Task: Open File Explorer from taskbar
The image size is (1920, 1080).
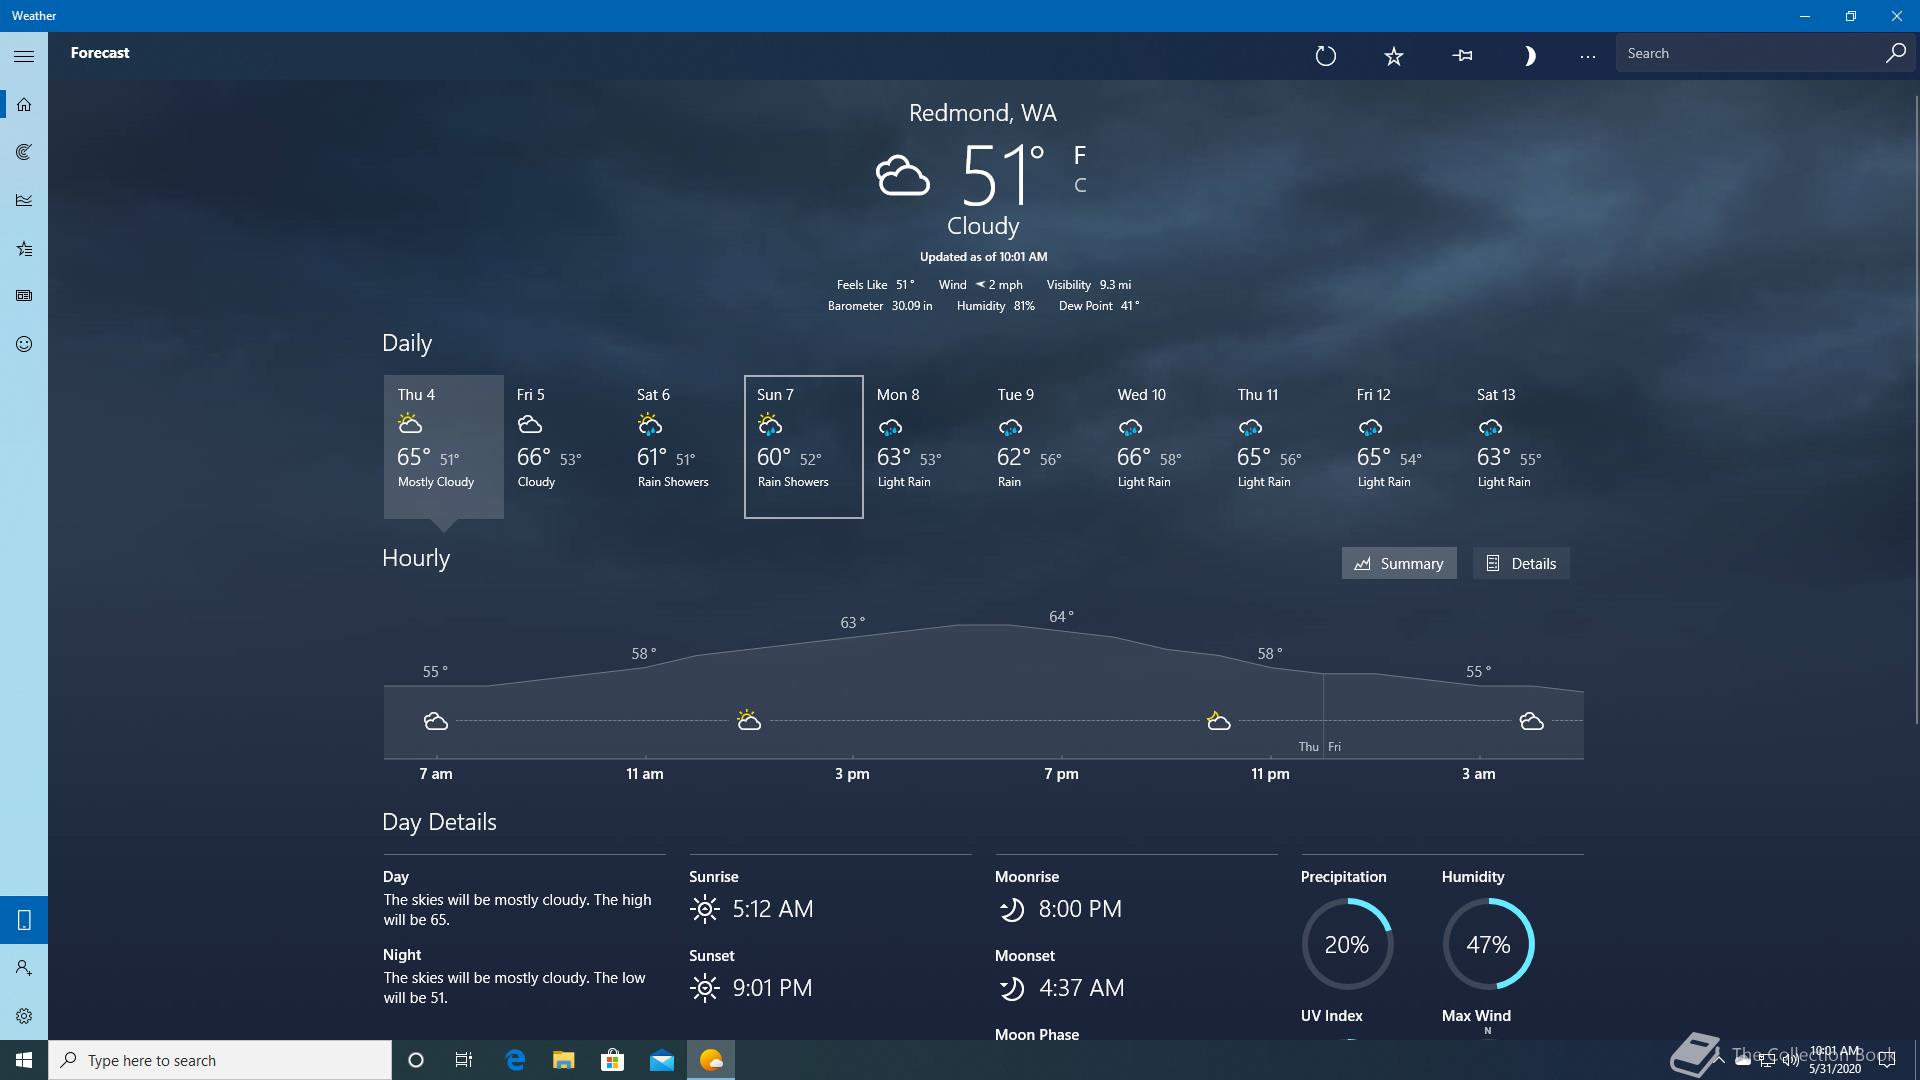Action: (x=563, y=1060)
